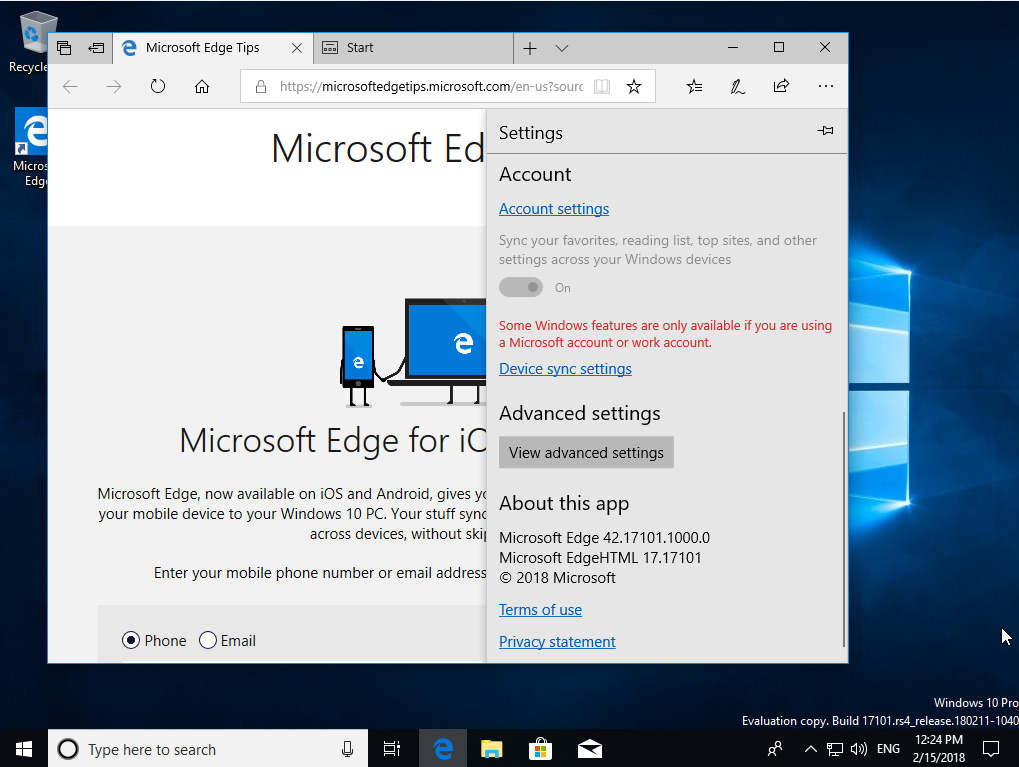Click the Type here to search box
Image resolution: width=1019 pixels, height=767 pixels.
[x=208, y=749]
